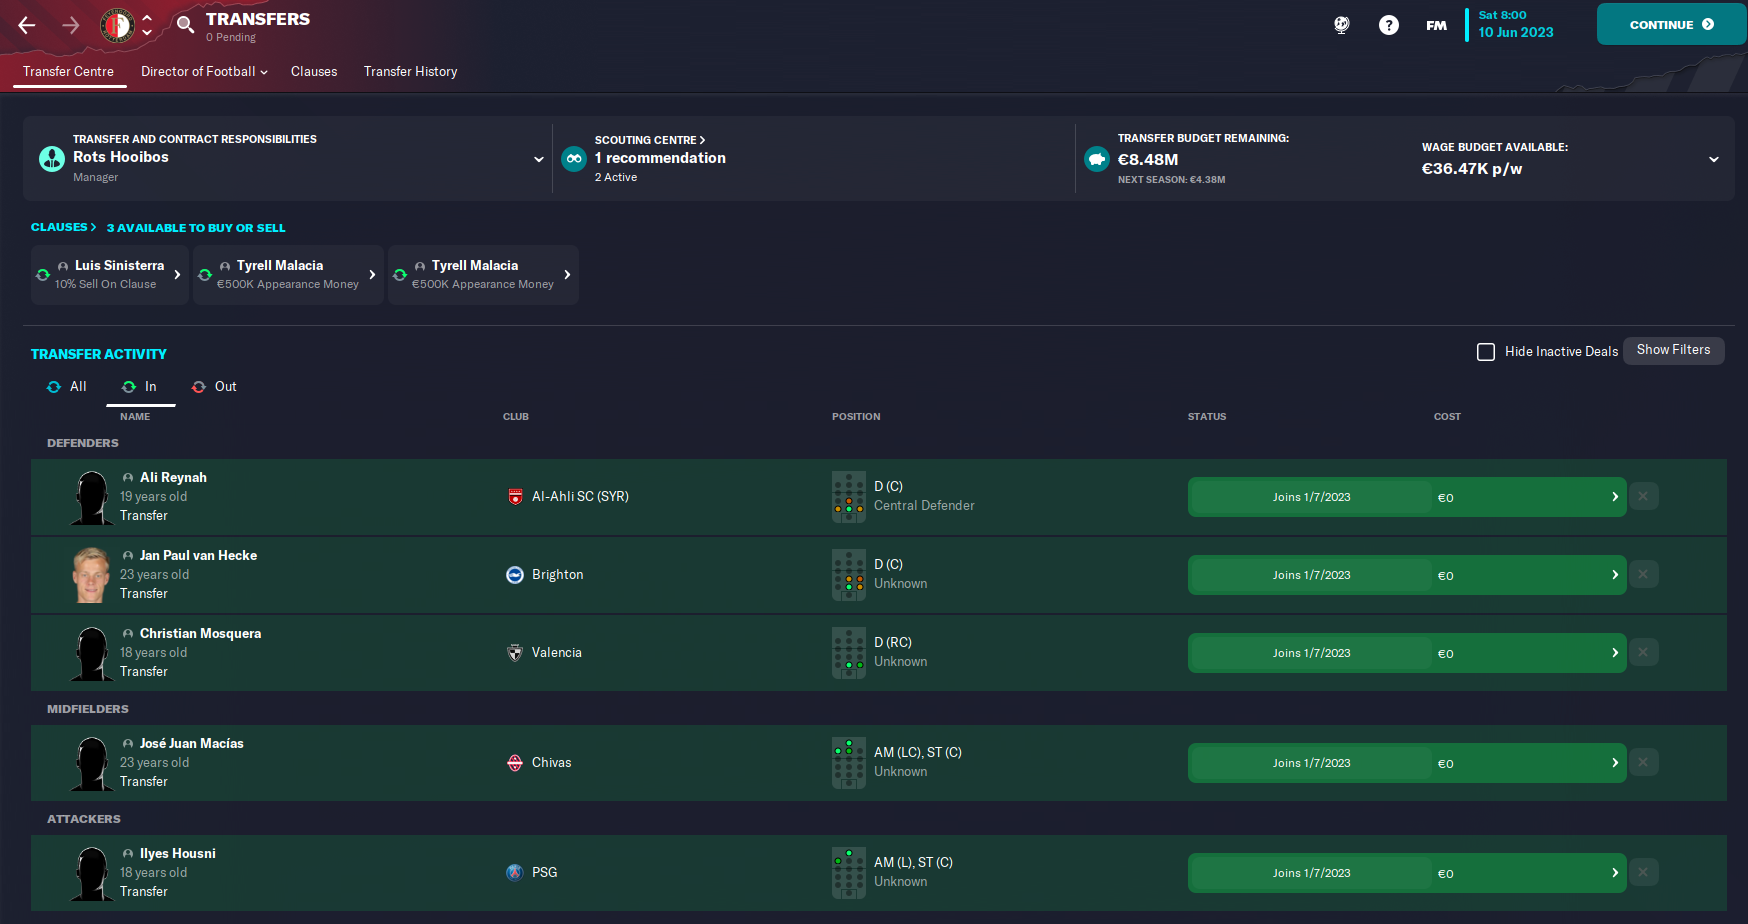Click the scouting centre binoculars icon
Viewport: 1748px width, 924px height.
click(x=574, y=159)
